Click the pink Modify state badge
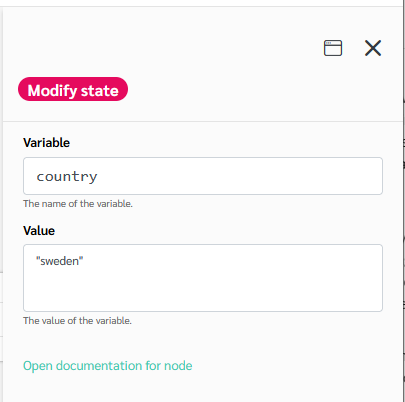The image size is (405, 402). [x=73, y=89]
